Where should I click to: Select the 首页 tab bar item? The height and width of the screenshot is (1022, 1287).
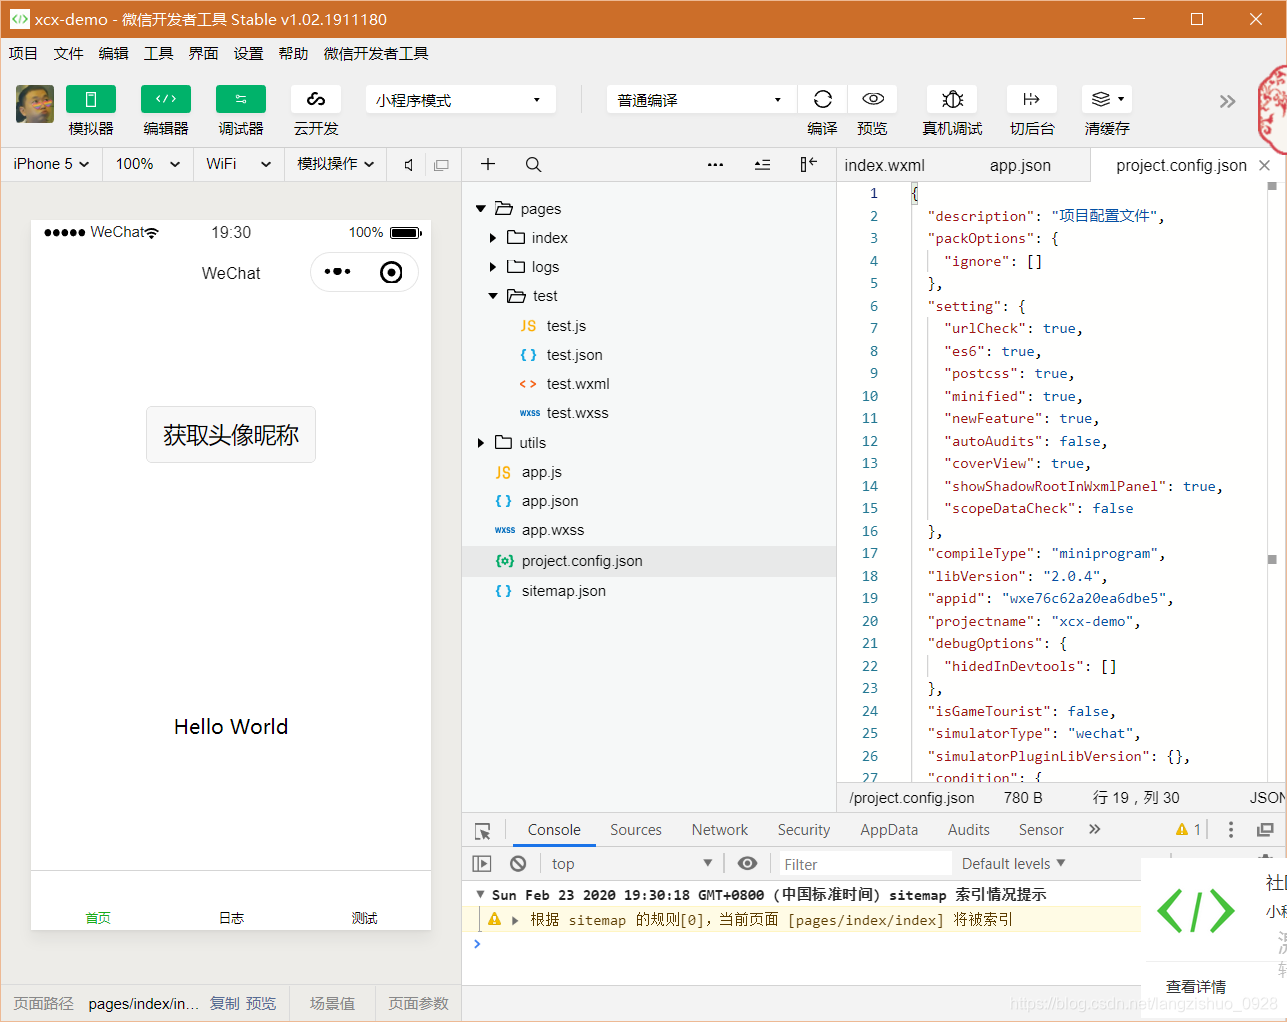[98, 918]
